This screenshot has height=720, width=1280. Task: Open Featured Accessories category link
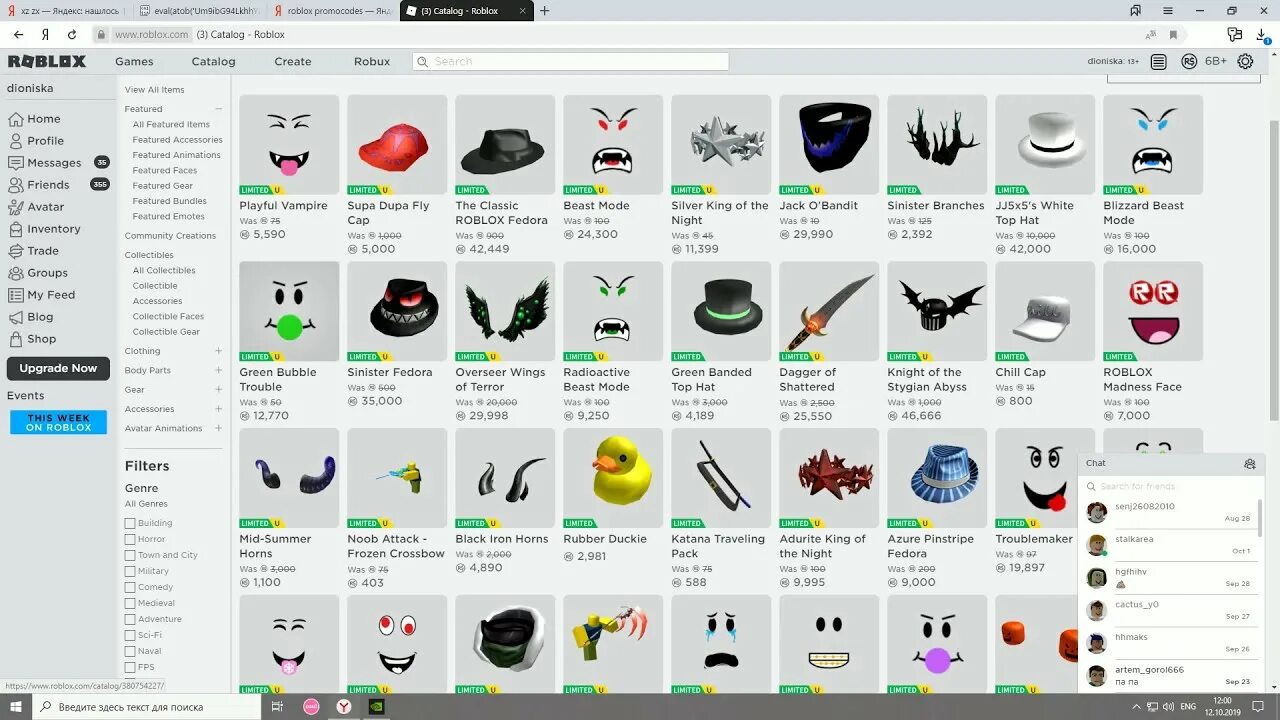pyautogui.click(x=177, y=140)
